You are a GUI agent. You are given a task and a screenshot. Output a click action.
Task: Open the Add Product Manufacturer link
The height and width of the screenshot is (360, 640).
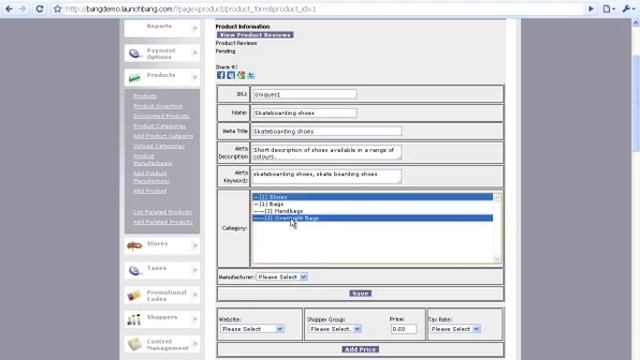pos(151,177)
